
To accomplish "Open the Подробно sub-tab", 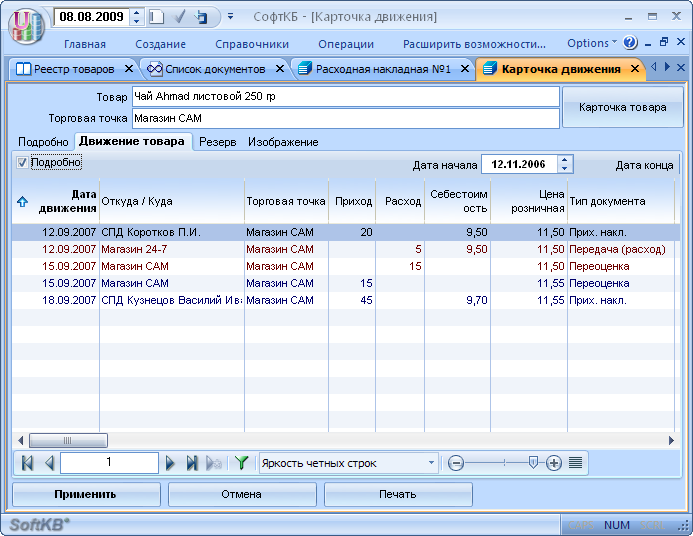I will pos(43,142).
